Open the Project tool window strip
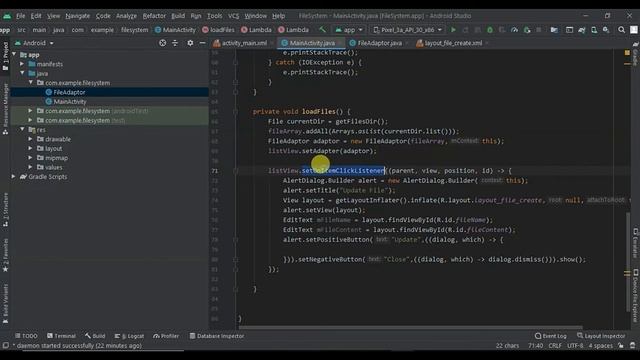 tap(5, 56)
